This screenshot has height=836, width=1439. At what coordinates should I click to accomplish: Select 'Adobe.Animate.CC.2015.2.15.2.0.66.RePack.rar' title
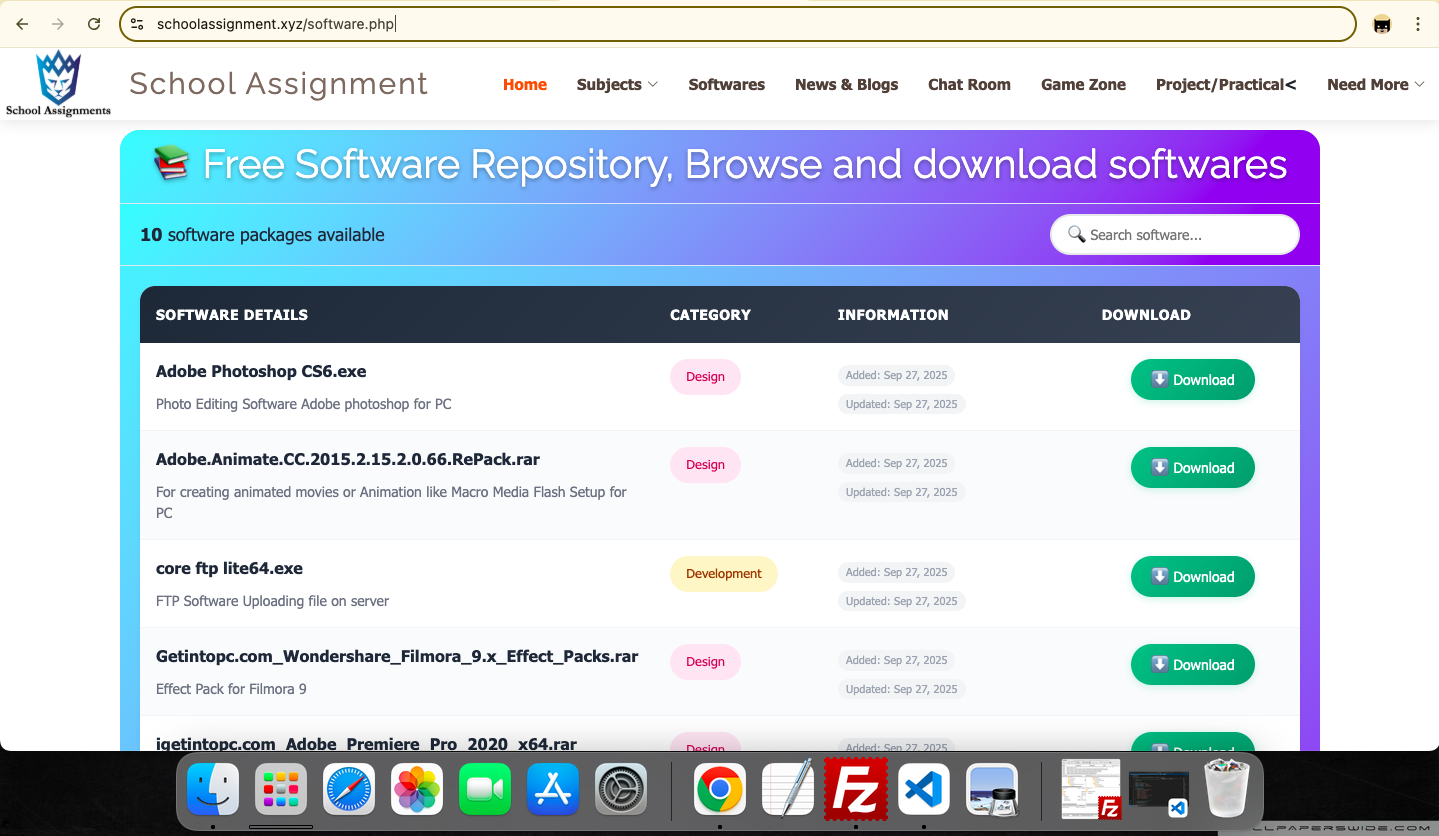click(348, 460)
